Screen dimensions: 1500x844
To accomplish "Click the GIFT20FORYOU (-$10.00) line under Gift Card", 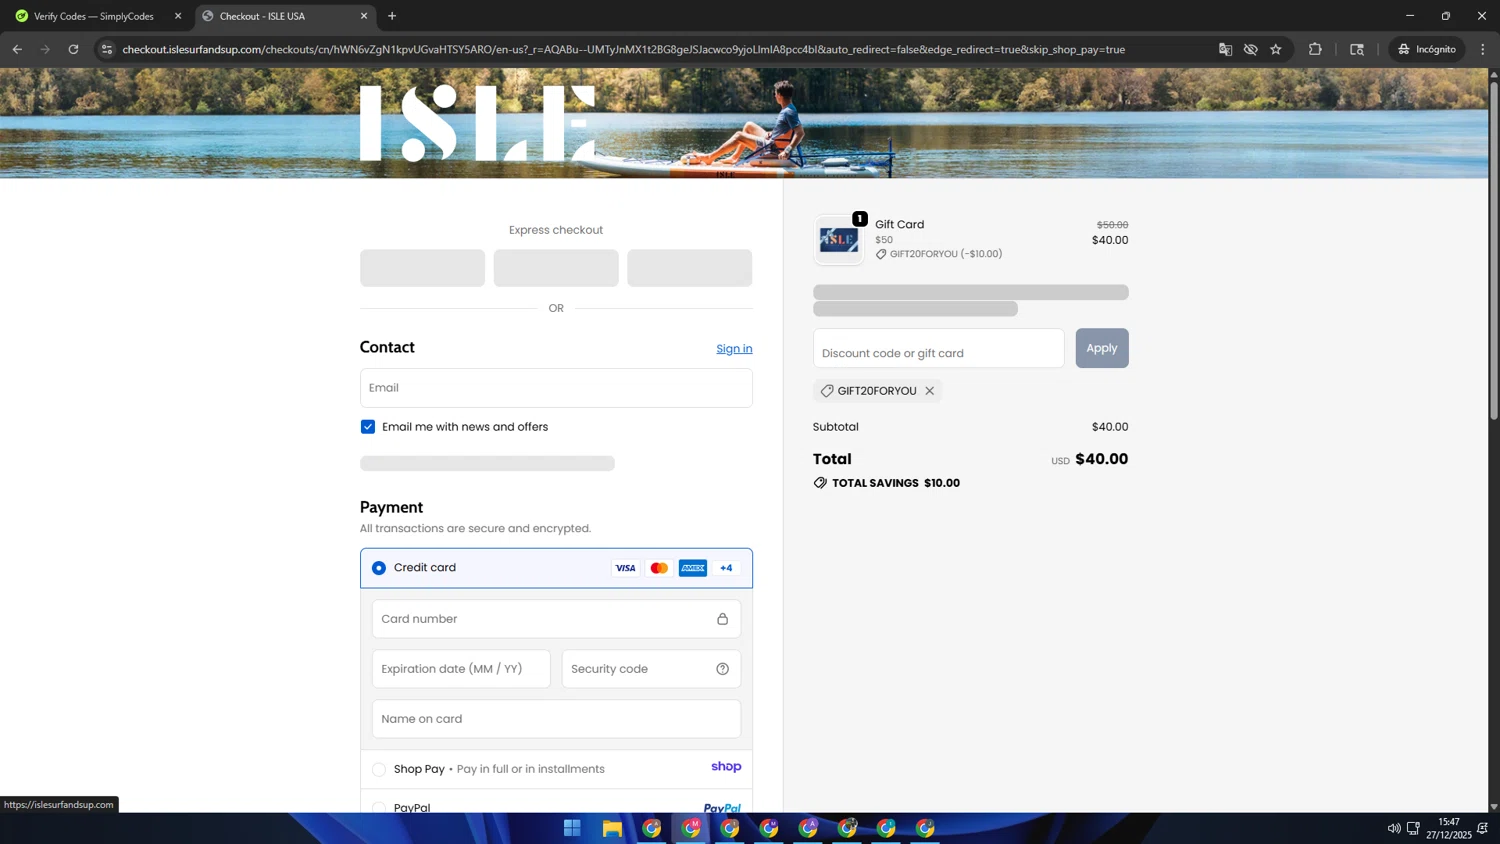I will pos(938,254).
